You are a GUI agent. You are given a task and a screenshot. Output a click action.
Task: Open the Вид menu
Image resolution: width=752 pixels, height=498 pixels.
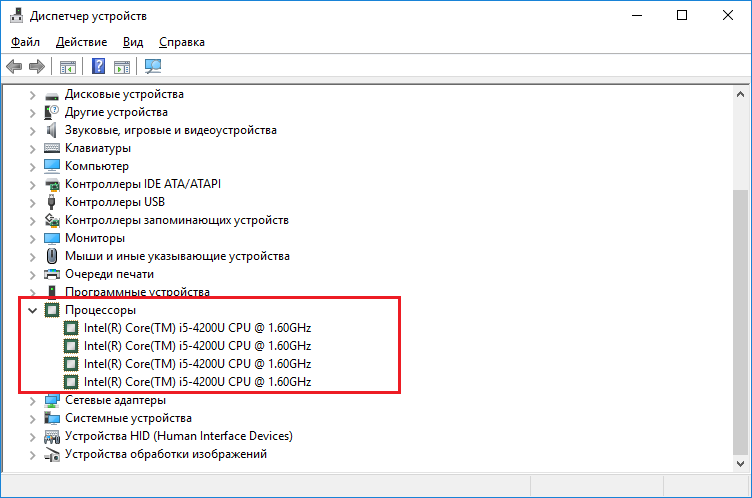pyautogui.click(x=133, y=42)
